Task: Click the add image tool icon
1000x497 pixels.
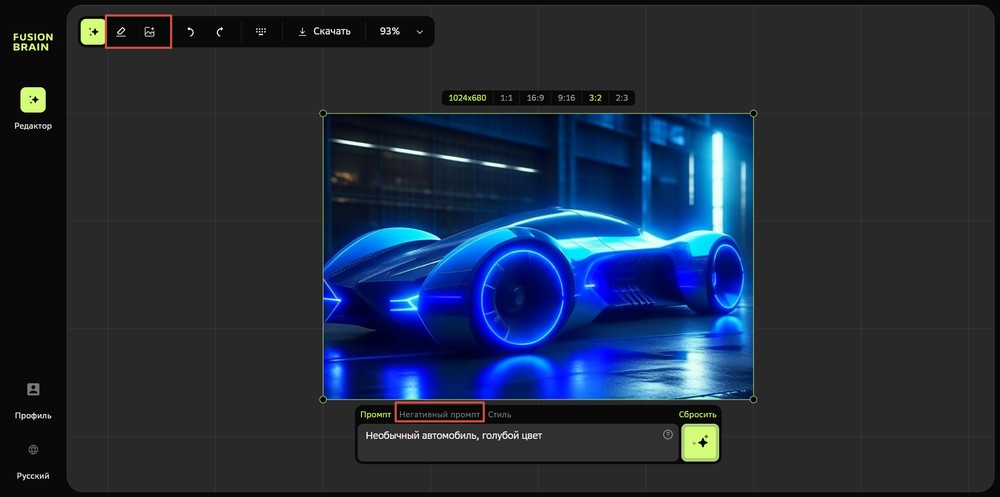Action: coord(149,32)
